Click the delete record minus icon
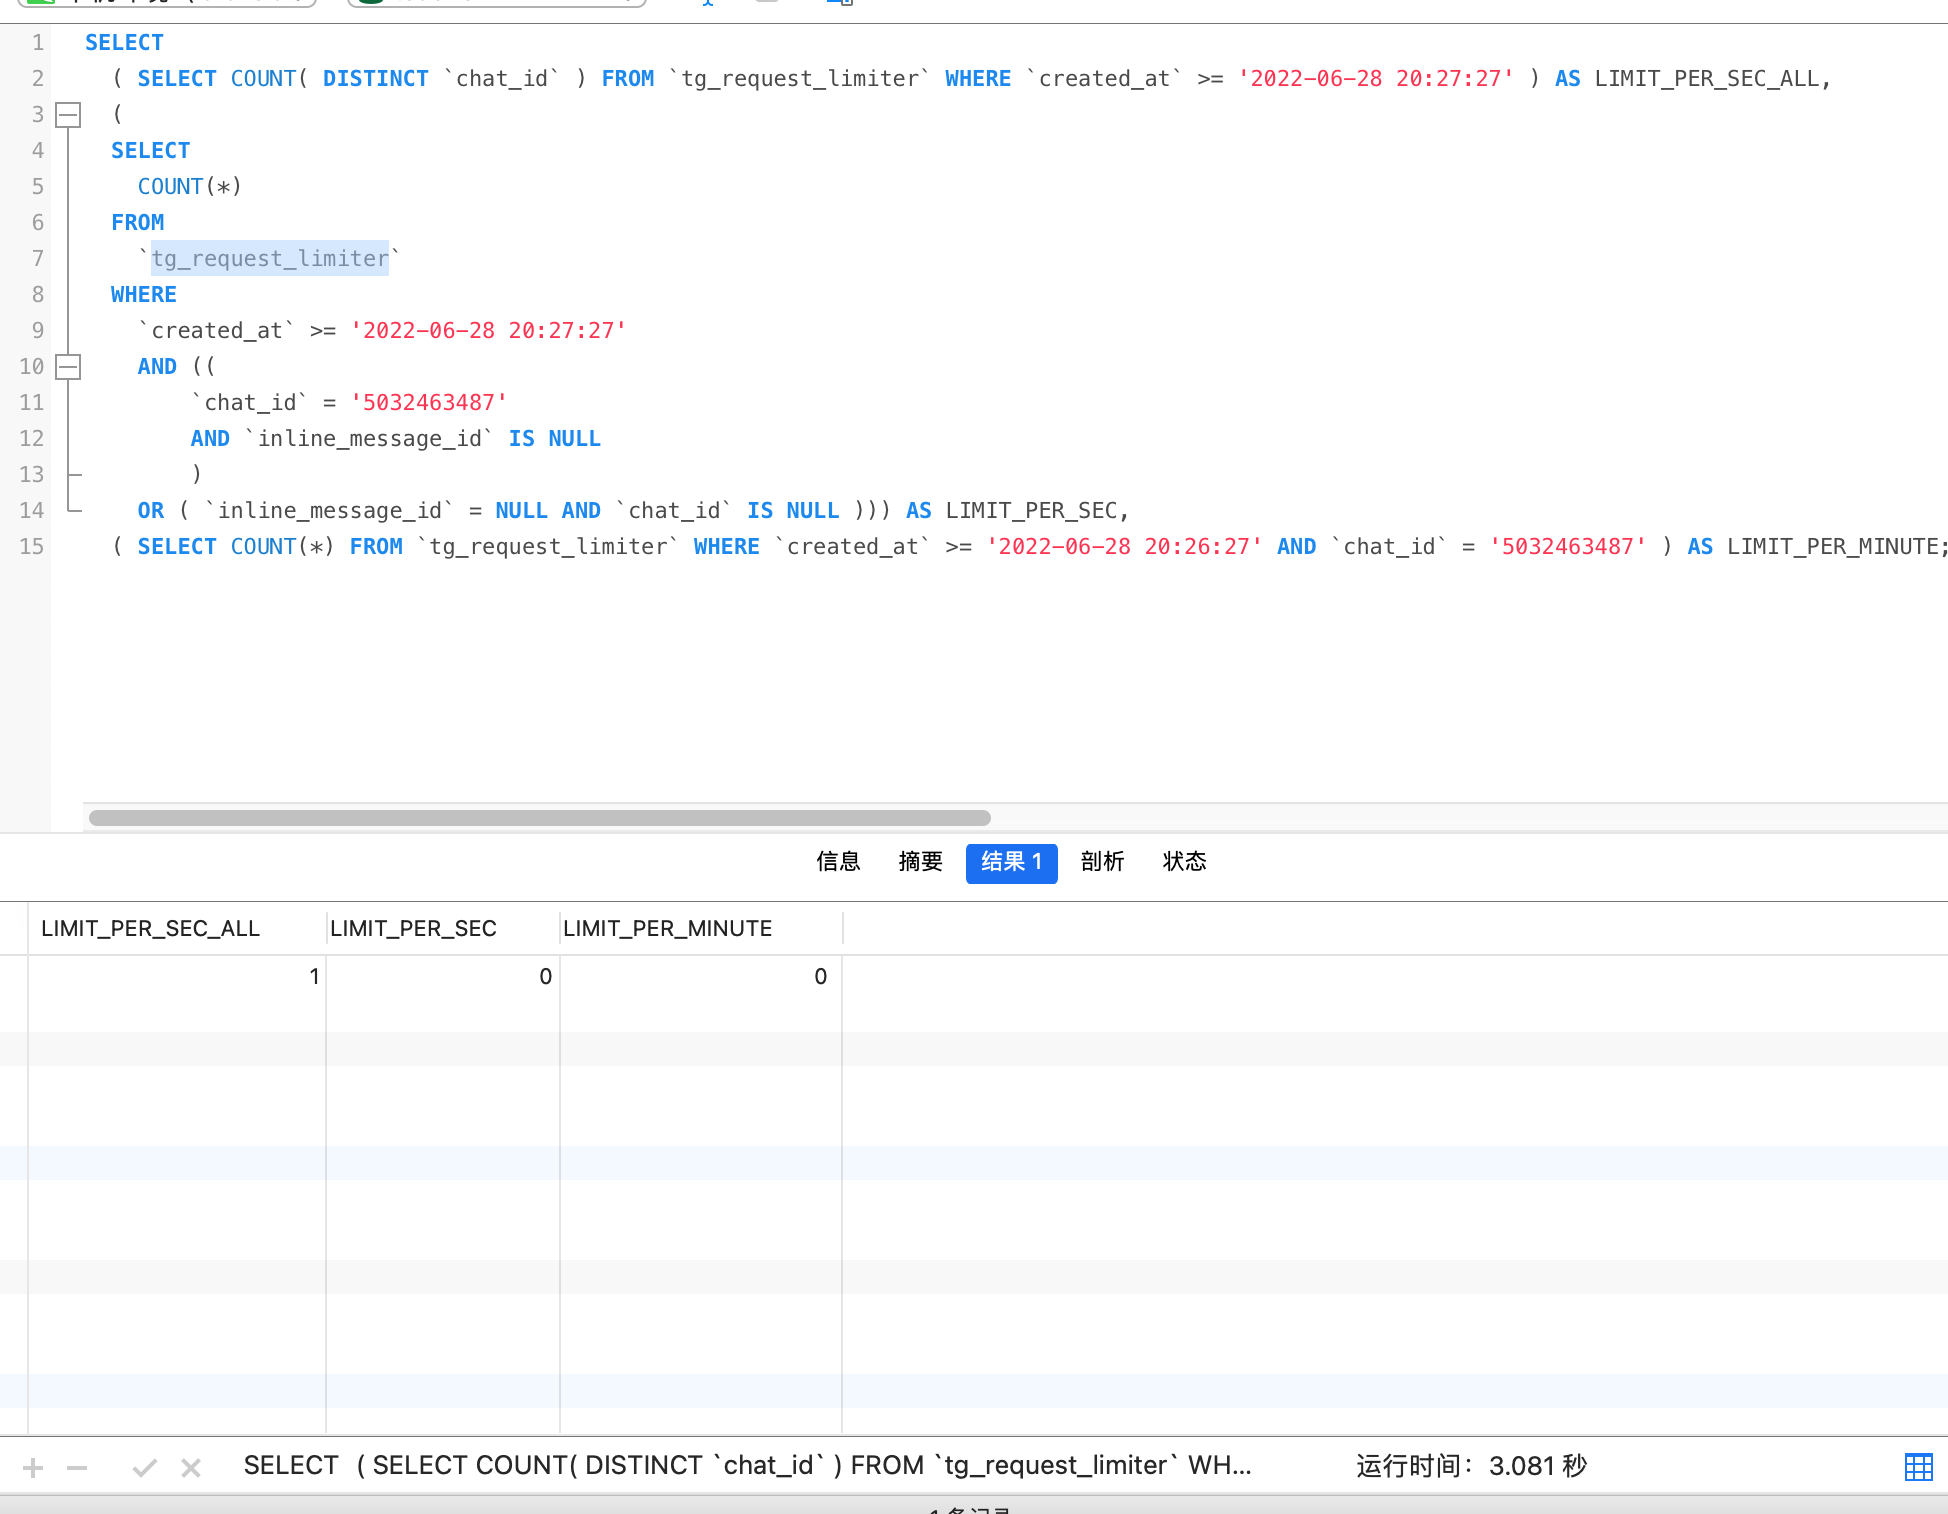The width and height of the screenshot is (1948, 1514). click(x=77, y=1468)
